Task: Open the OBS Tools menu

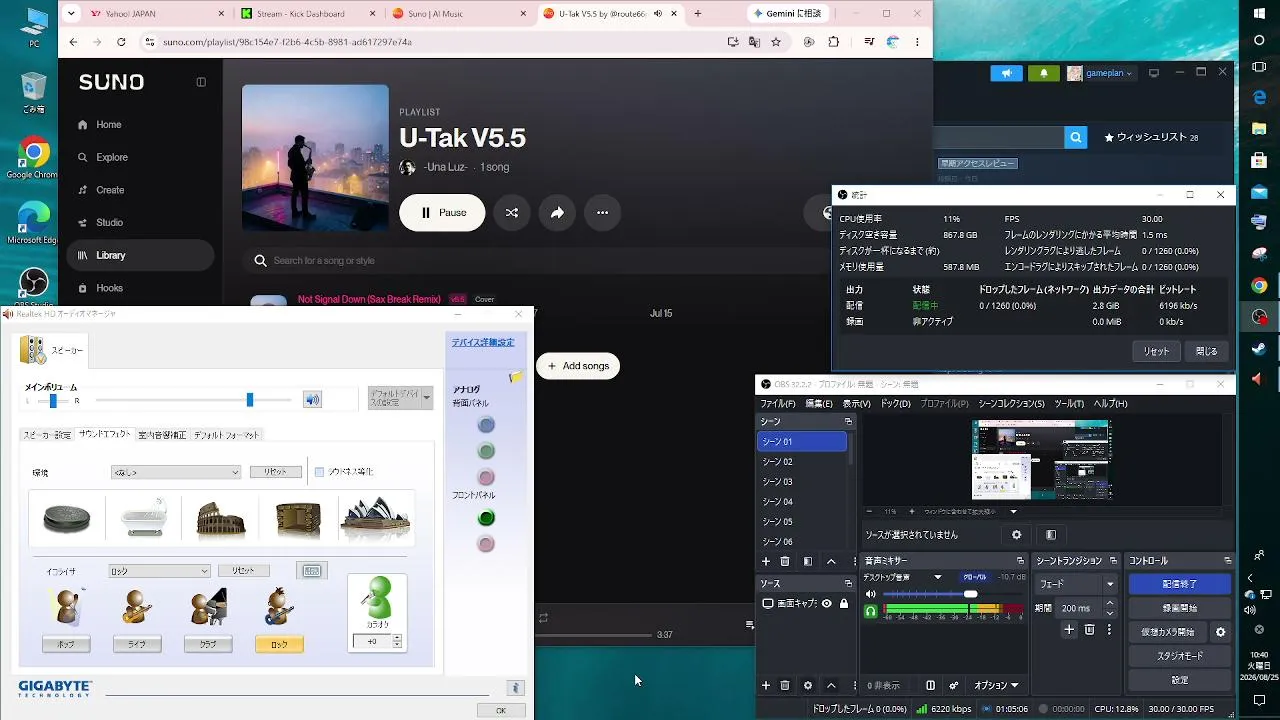Action: point(1068,404)
